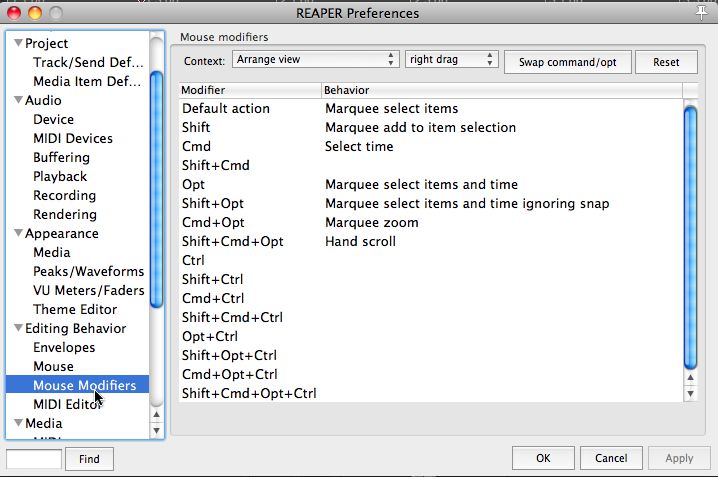Select the Default action row
The image size is (718, 477).
click(431, 108)
